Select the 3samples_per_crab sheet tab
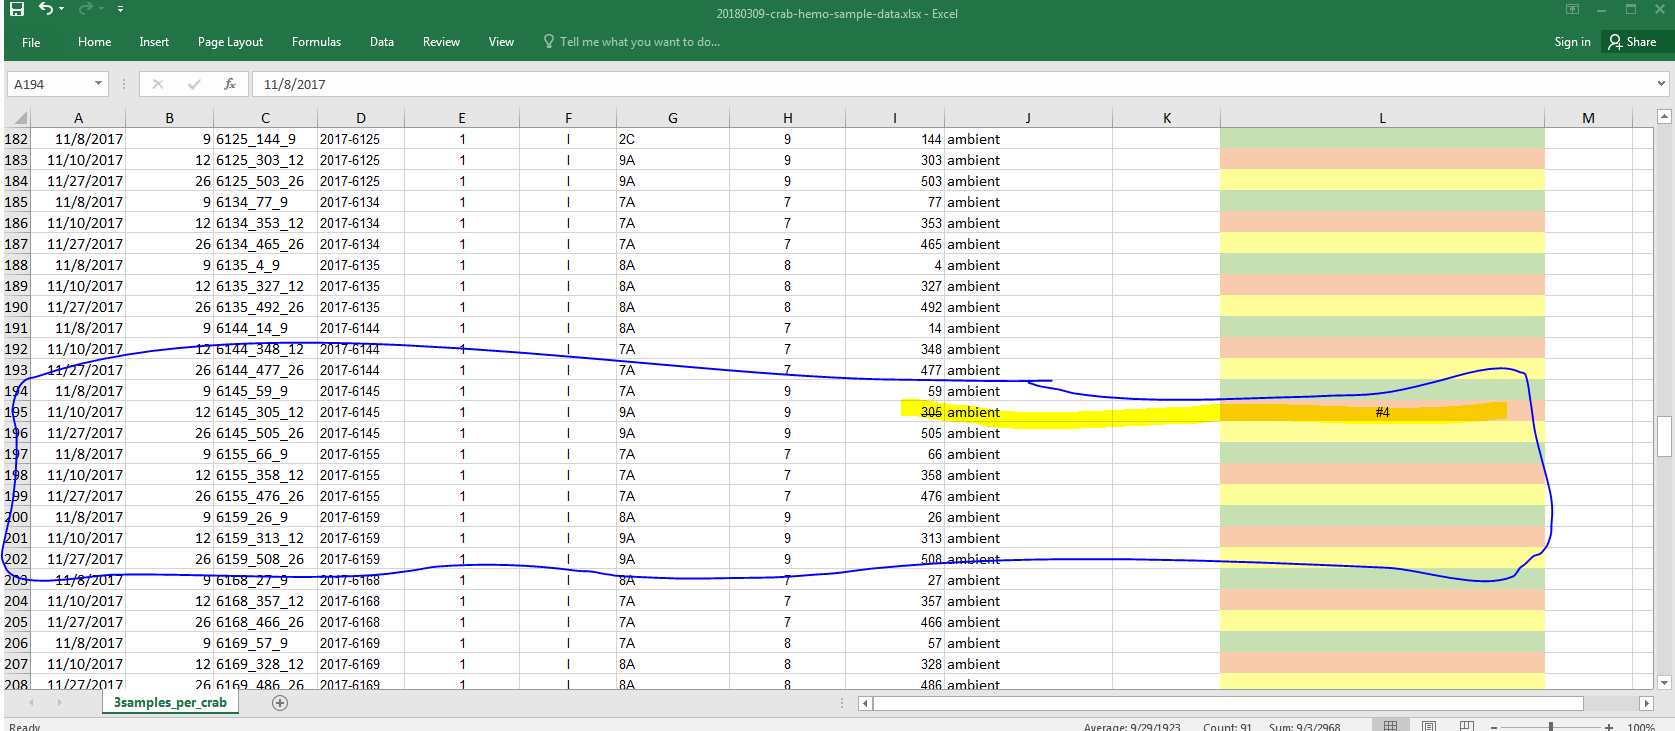This screenshot has height=731, width=1675. (170, 703)
